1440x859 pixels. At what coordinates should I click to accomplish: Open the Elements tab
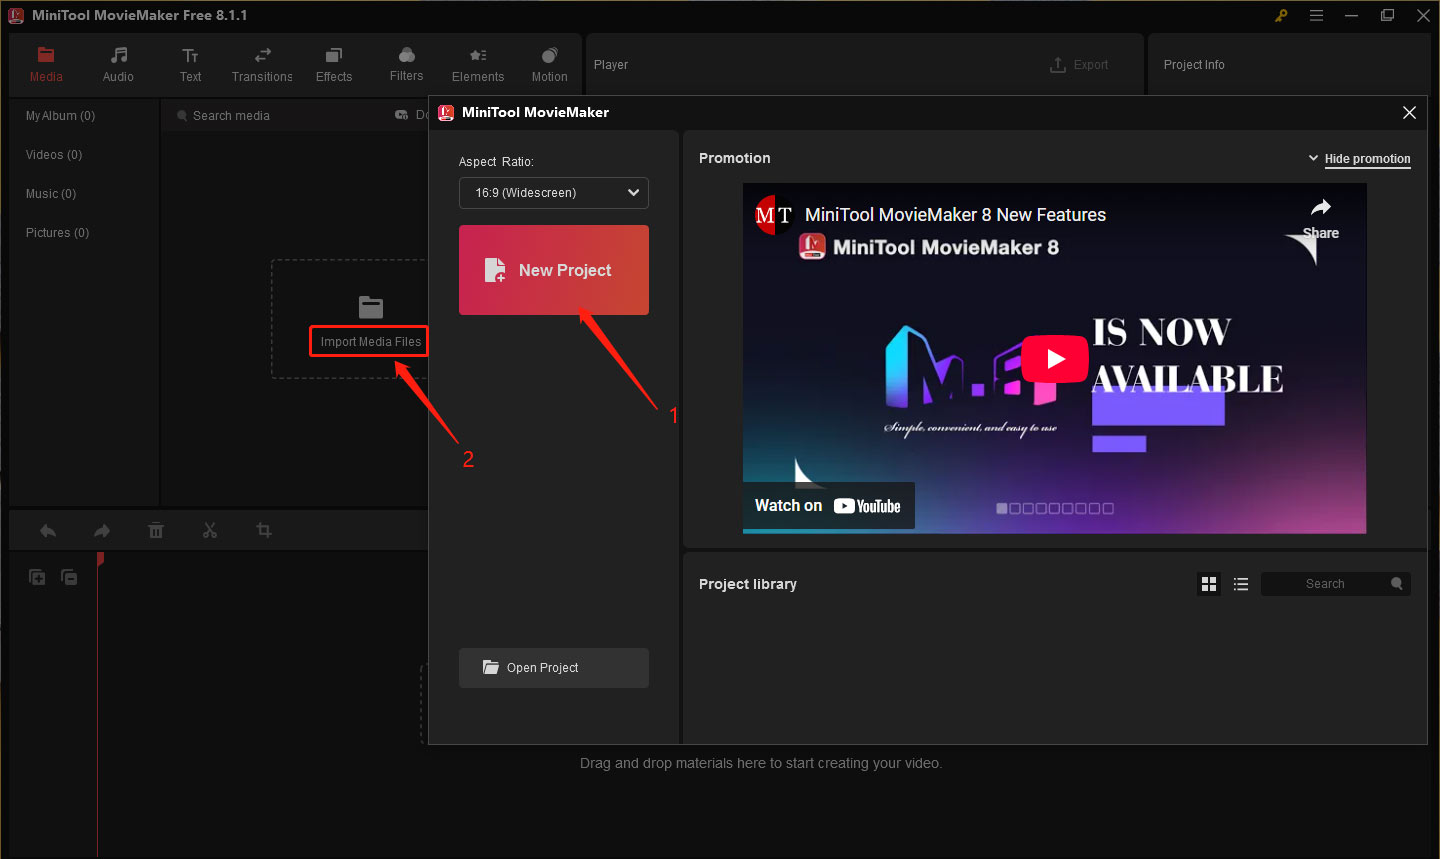478,64
